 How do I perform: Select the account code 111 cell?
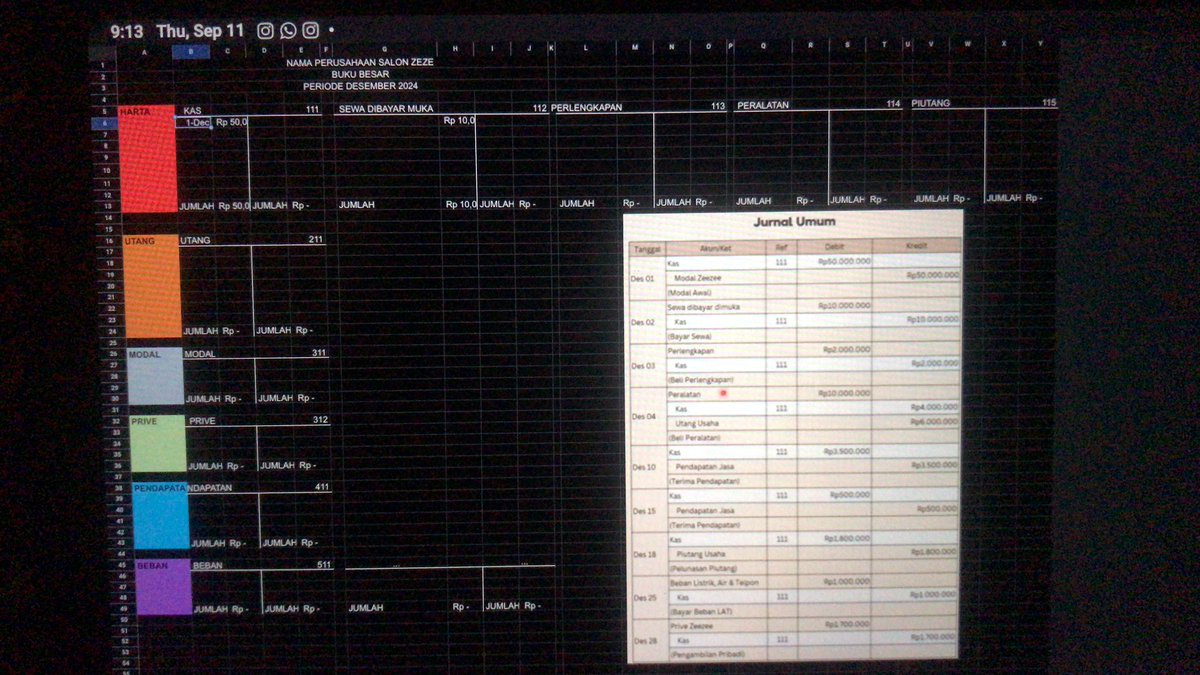pyautogui.click(x=312, y=110)
